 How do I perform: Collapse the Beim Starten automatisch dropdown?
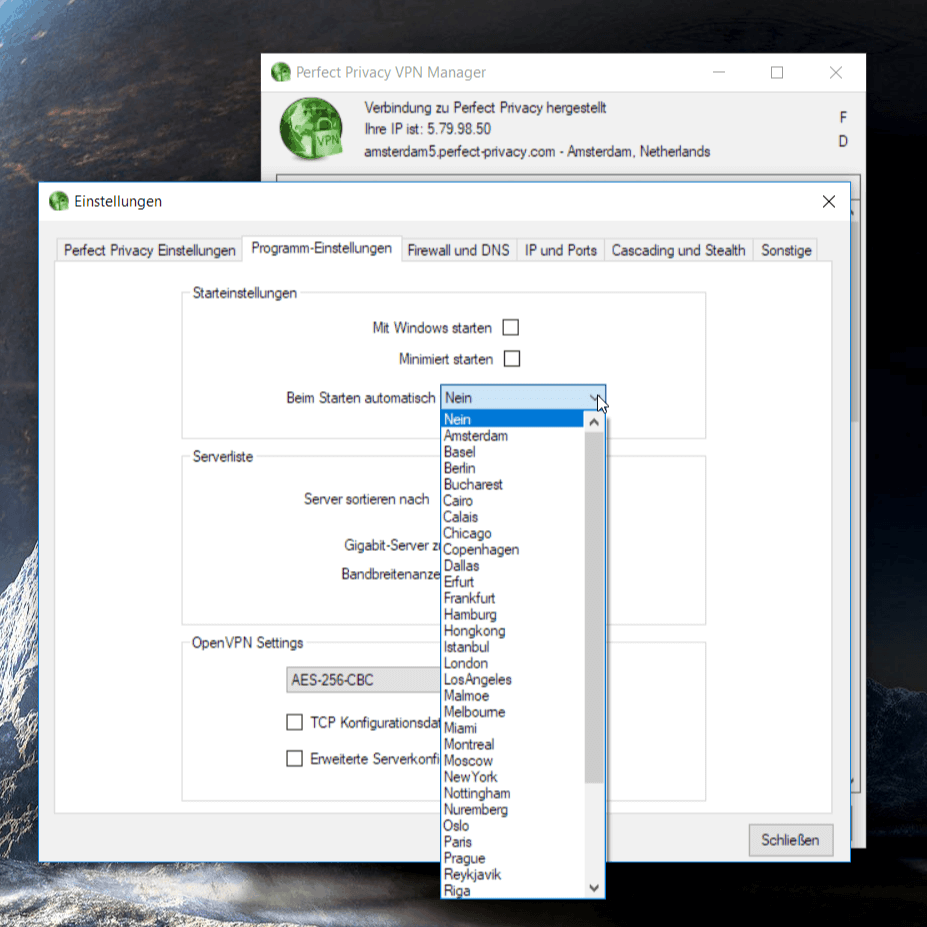(x=523, y=397)
